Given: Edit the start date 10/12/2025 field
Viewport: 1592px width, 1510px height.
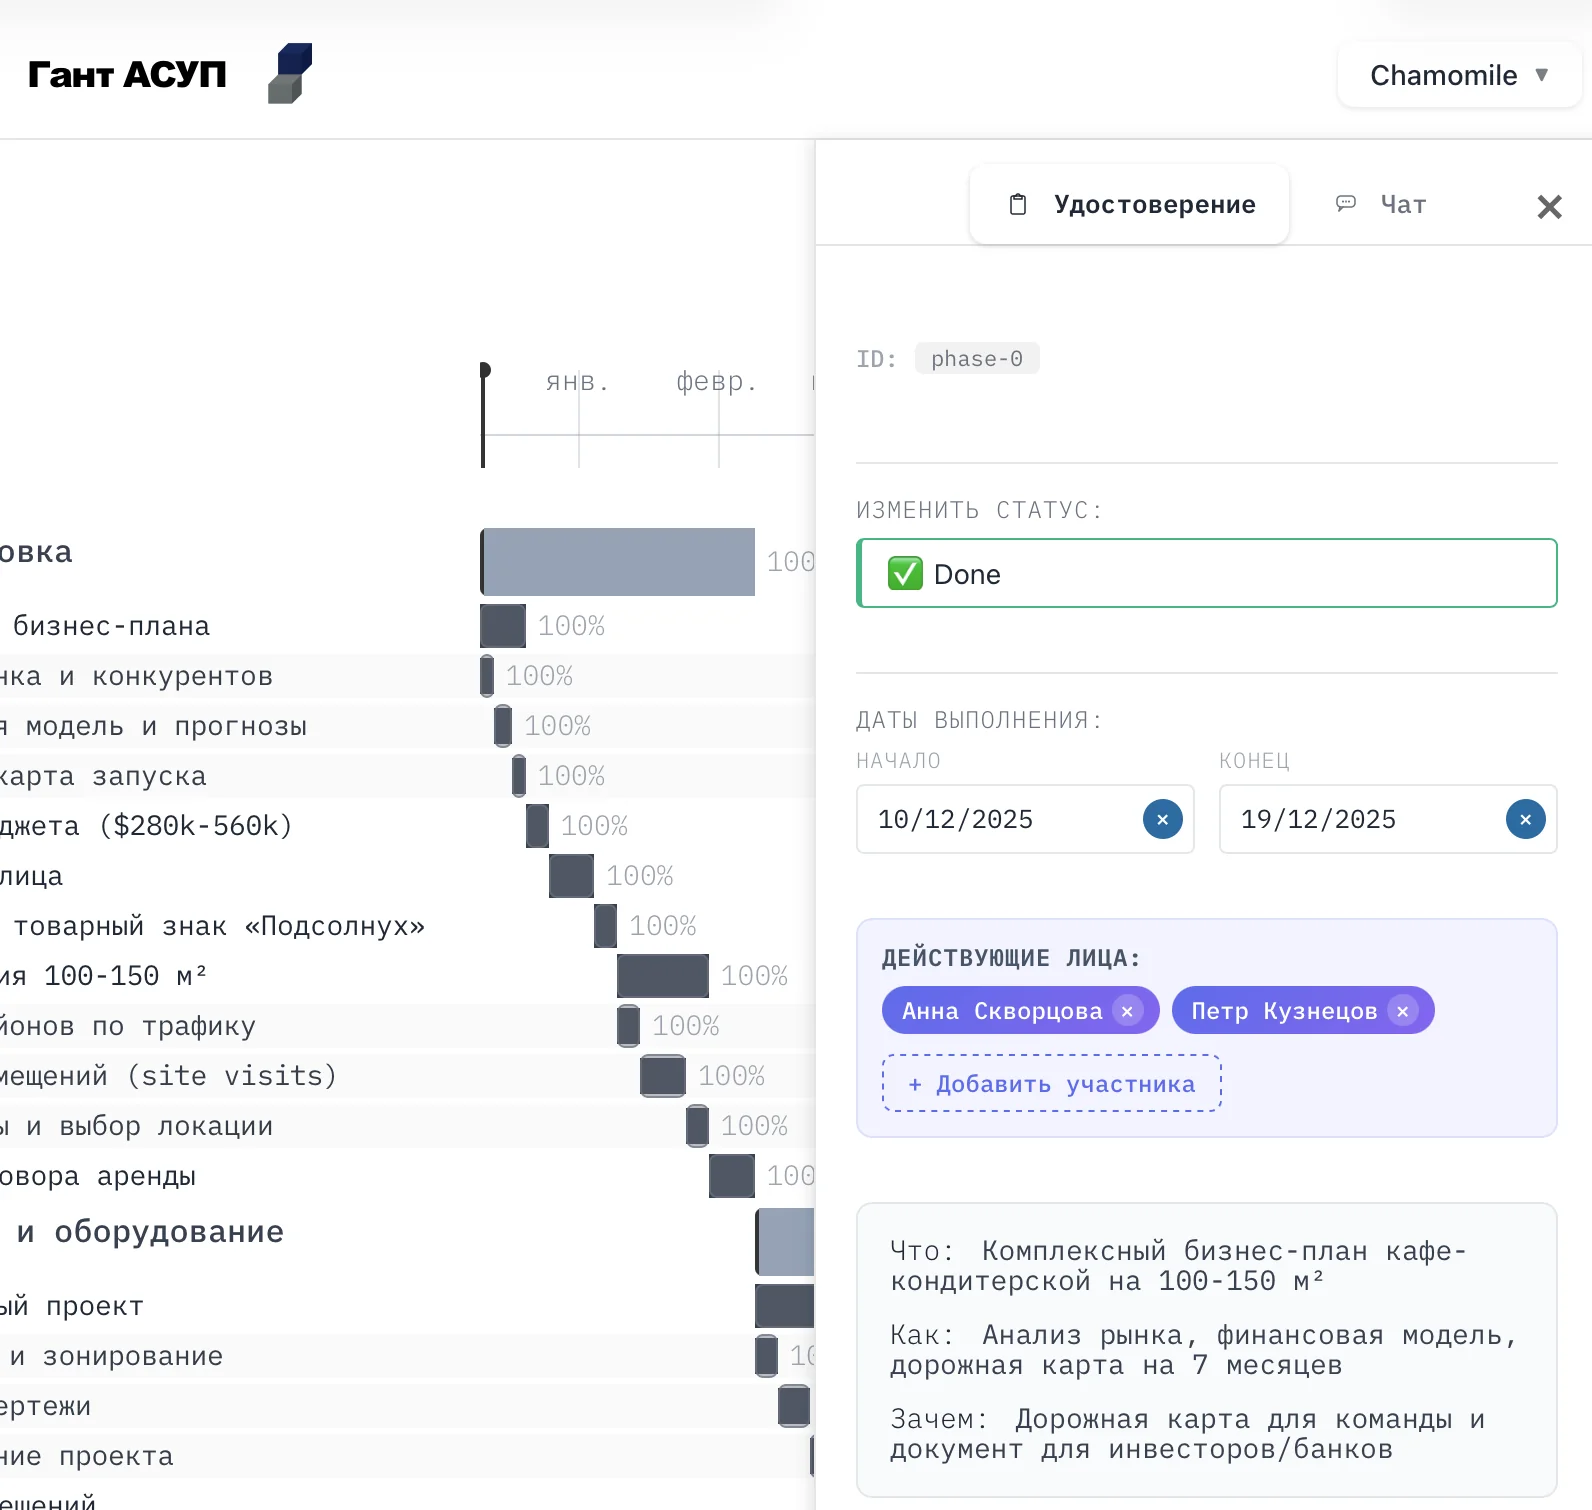Looking at the screenshot, I should [x=1000, y=820].
